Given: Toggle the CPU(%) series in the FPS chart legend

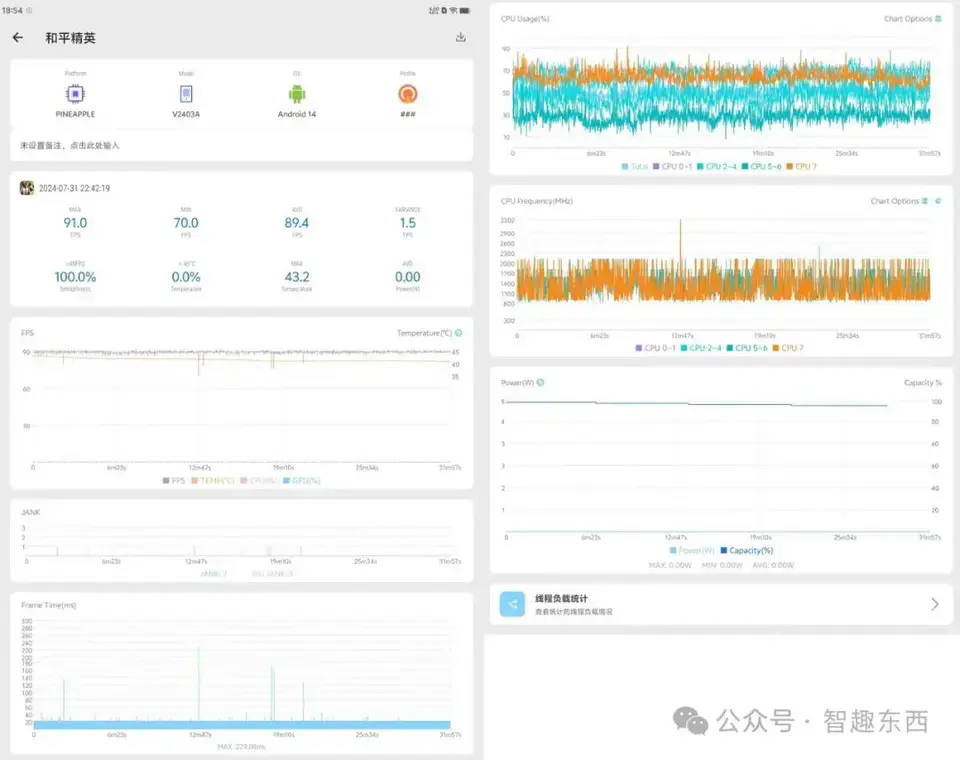Looking at the screenshot, I should coord(258,481).
